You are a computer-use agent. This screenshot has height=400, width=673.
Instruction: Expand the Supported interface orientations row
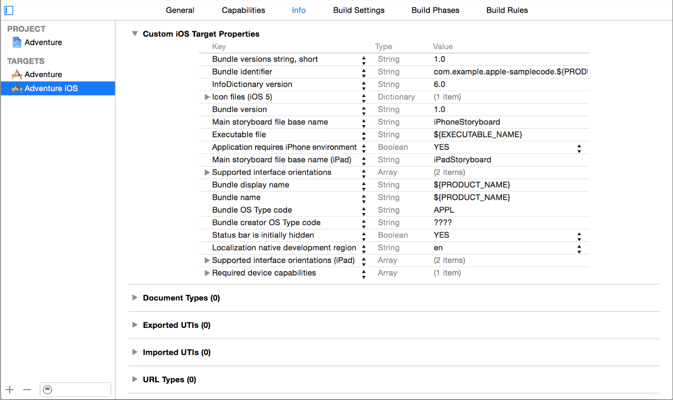pyautogui.click(x=207, y=172)
